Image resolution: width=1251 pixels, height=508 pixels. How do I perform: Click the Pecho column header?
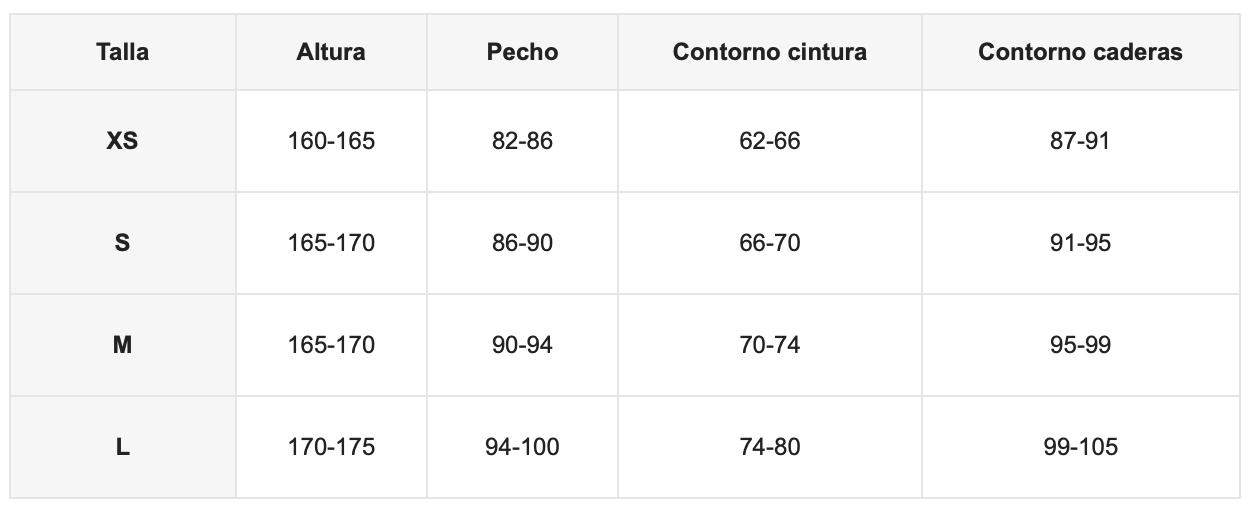coord(522,52)
